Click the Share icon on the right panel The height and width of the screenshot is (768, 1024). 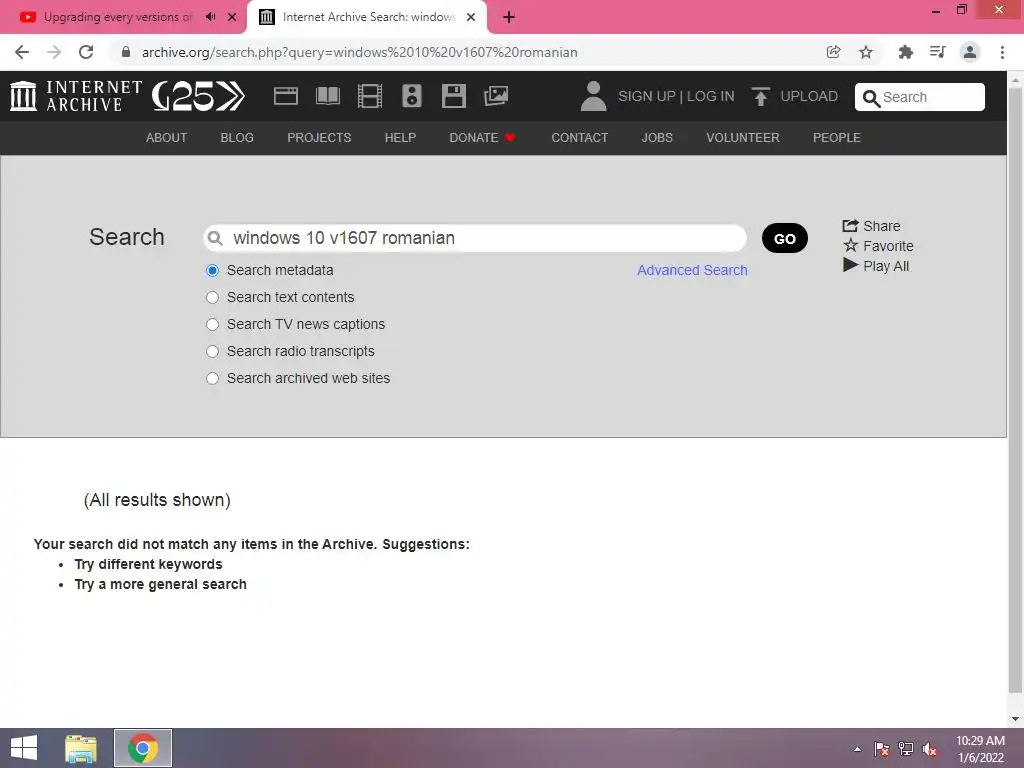click(850, 226)
